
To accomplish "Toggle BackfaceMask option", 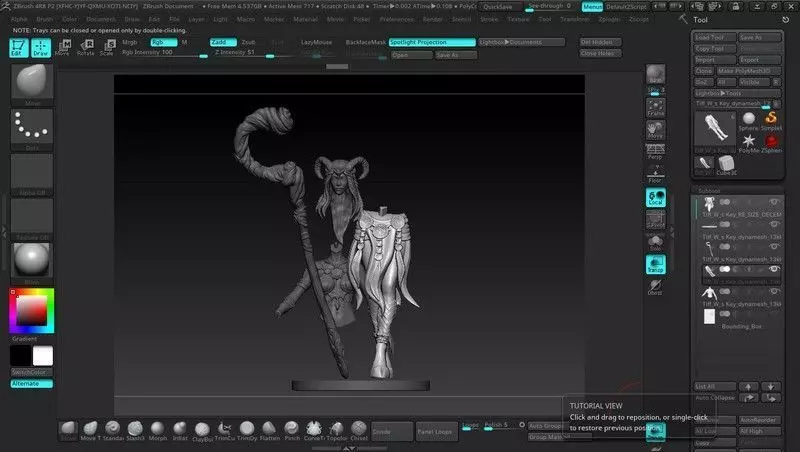I will (365, 42).
